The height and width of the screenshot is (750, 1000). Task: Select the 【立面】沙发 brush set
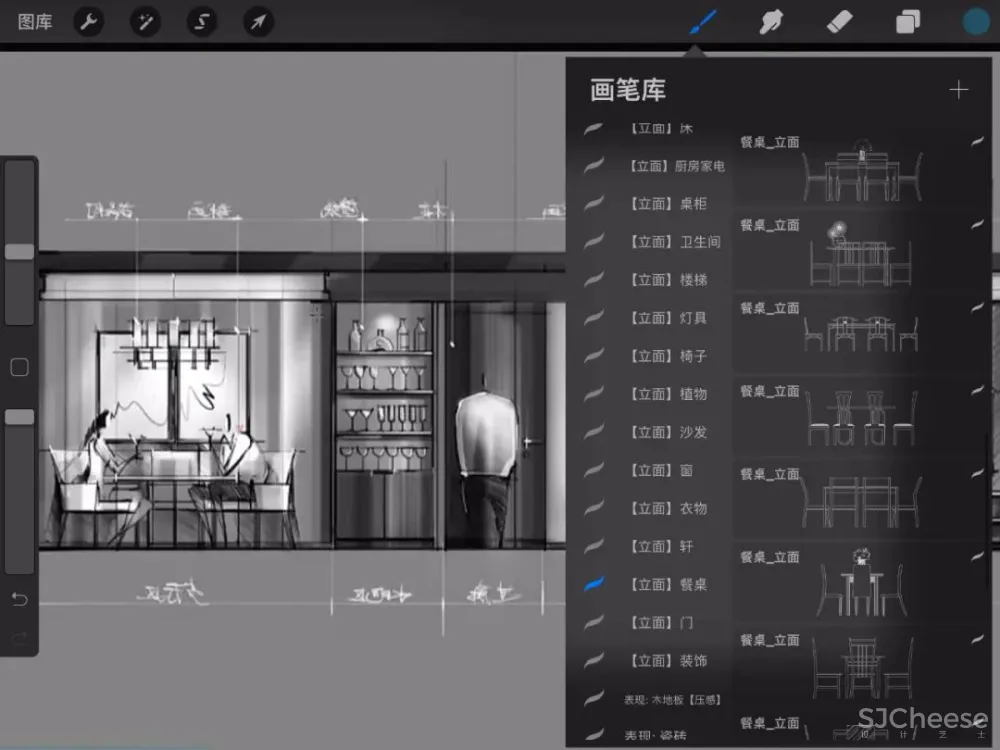668,432
